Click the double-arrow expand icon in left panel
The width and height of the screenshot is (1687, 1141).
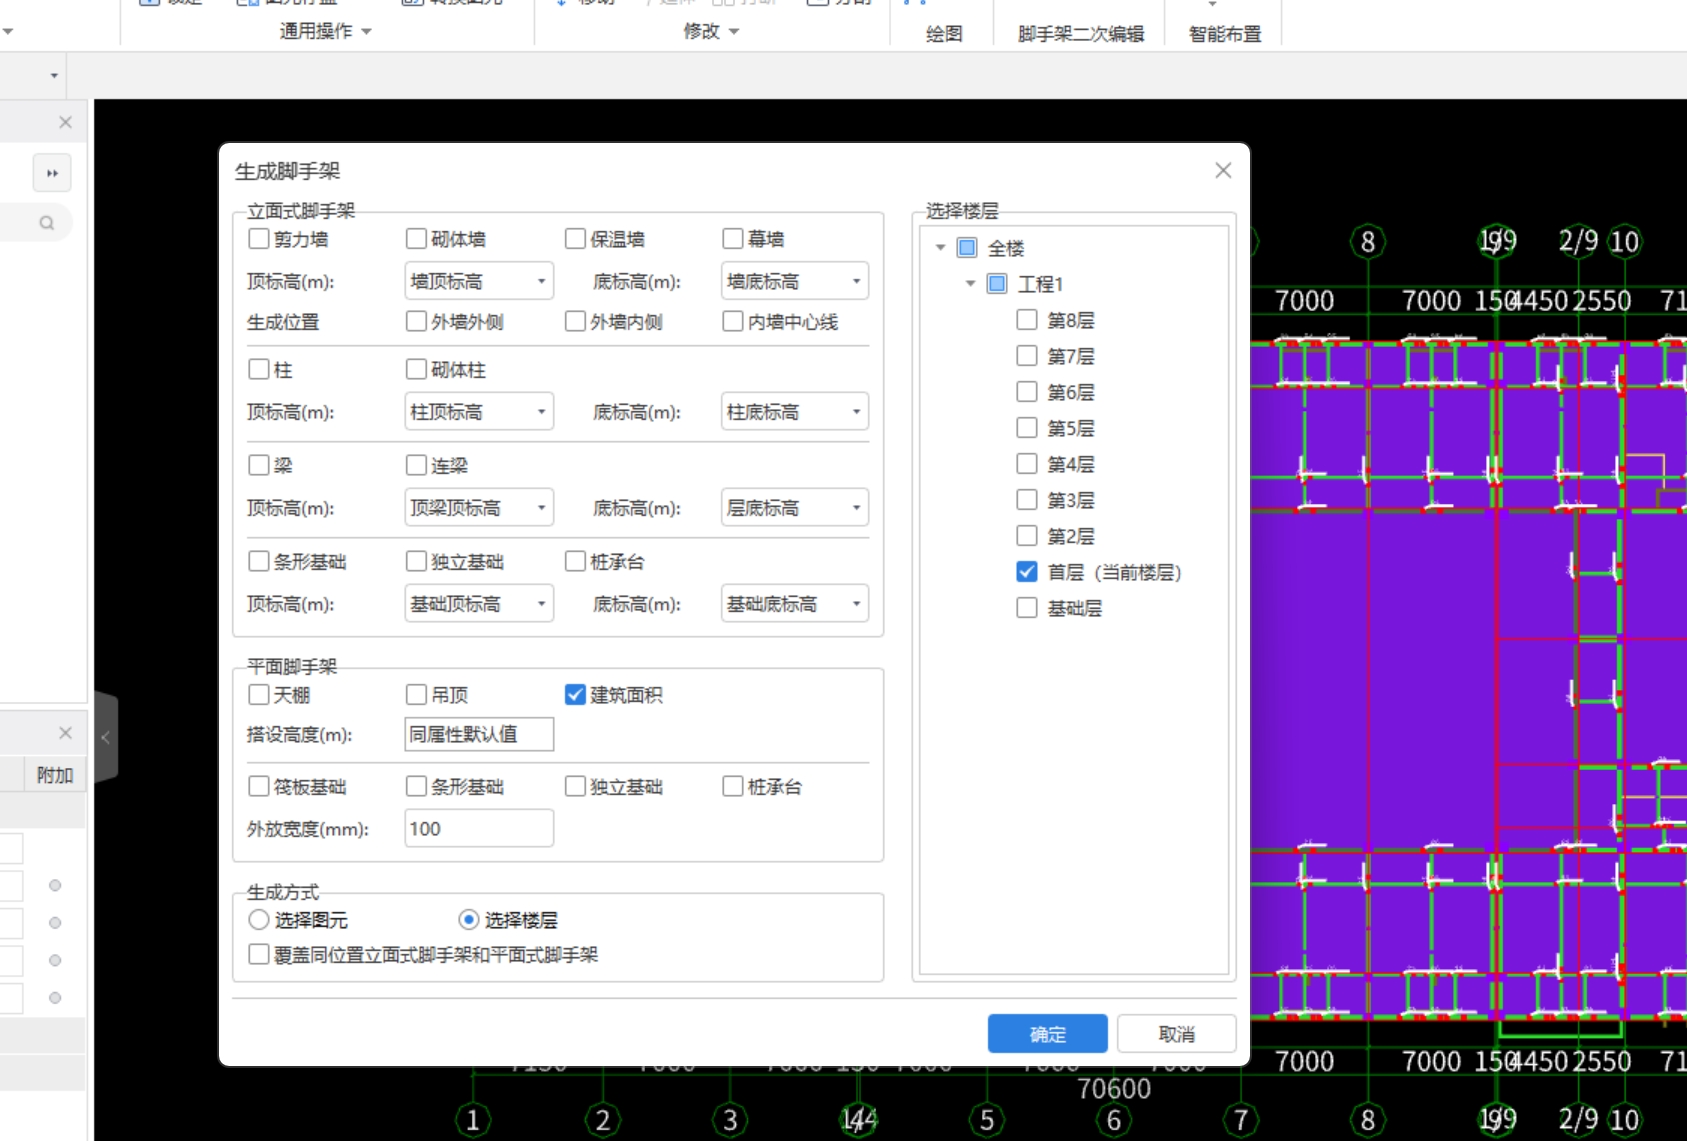pyautogui.click(x=52, y=173)
